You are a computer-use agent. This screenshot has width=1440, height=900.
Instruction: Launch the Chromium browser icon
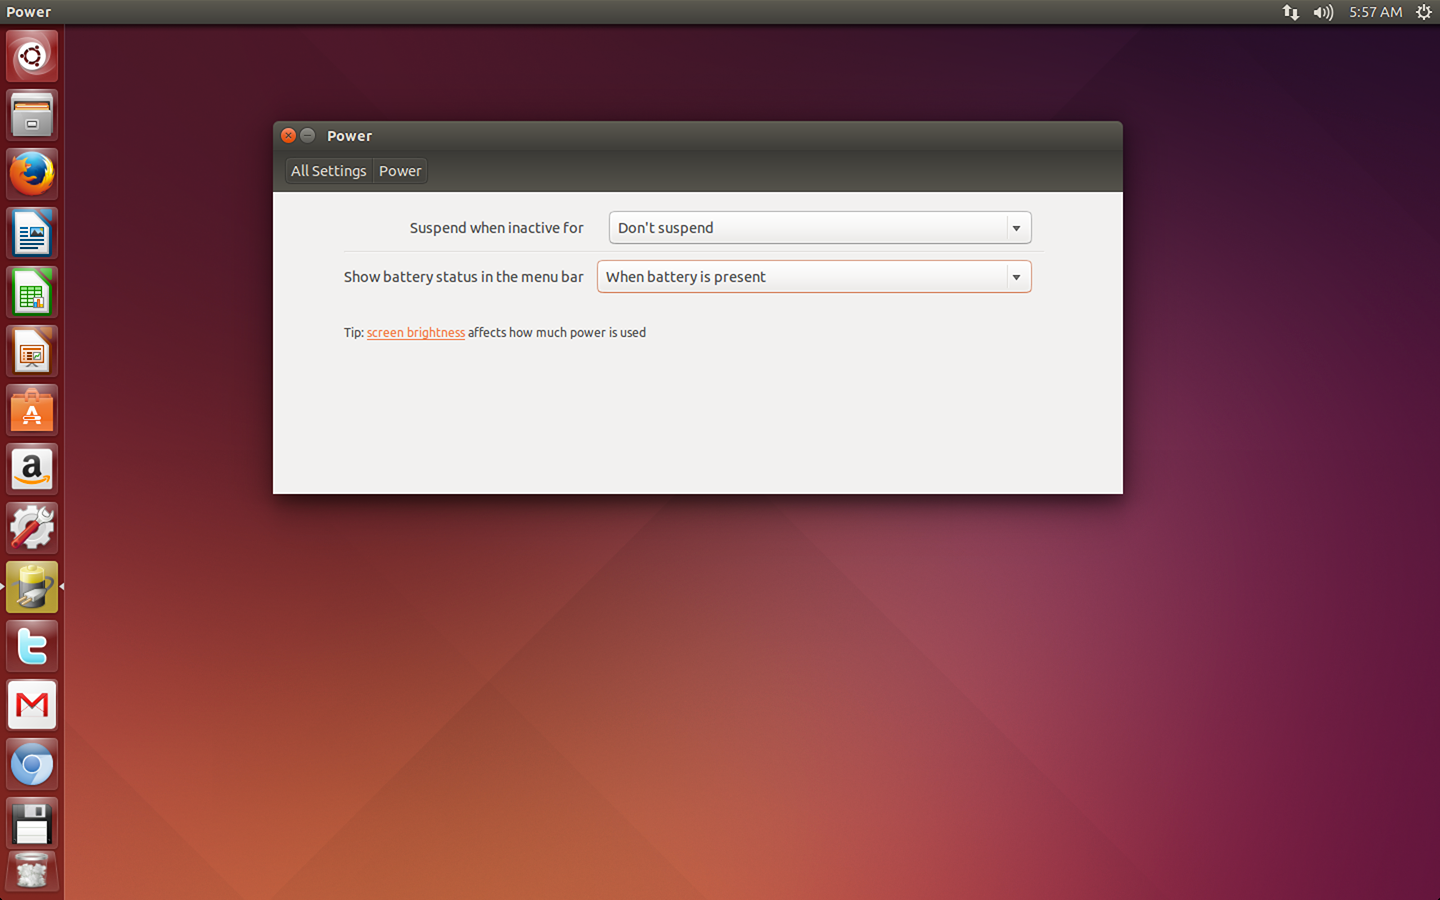(32, 764)
